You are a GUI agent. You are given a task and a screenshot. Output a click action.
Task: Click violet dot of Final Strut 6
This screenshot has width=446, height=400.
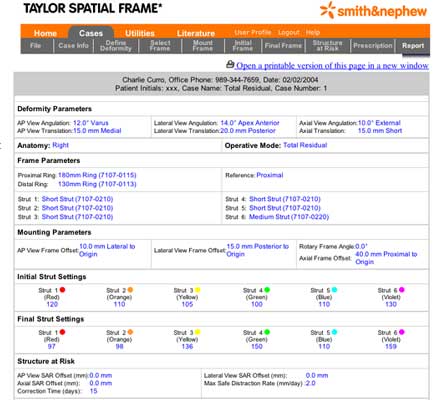pos(402,332)
